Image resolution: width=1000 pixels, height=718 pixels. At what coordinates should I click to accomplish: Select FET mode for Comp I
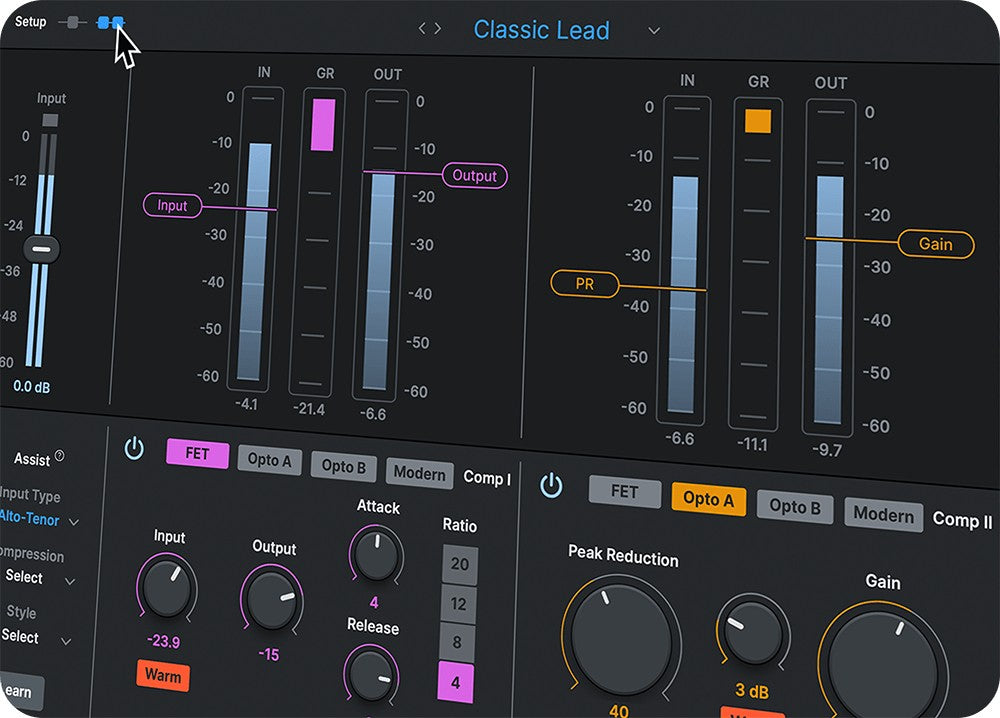click(x=197, y=453)
